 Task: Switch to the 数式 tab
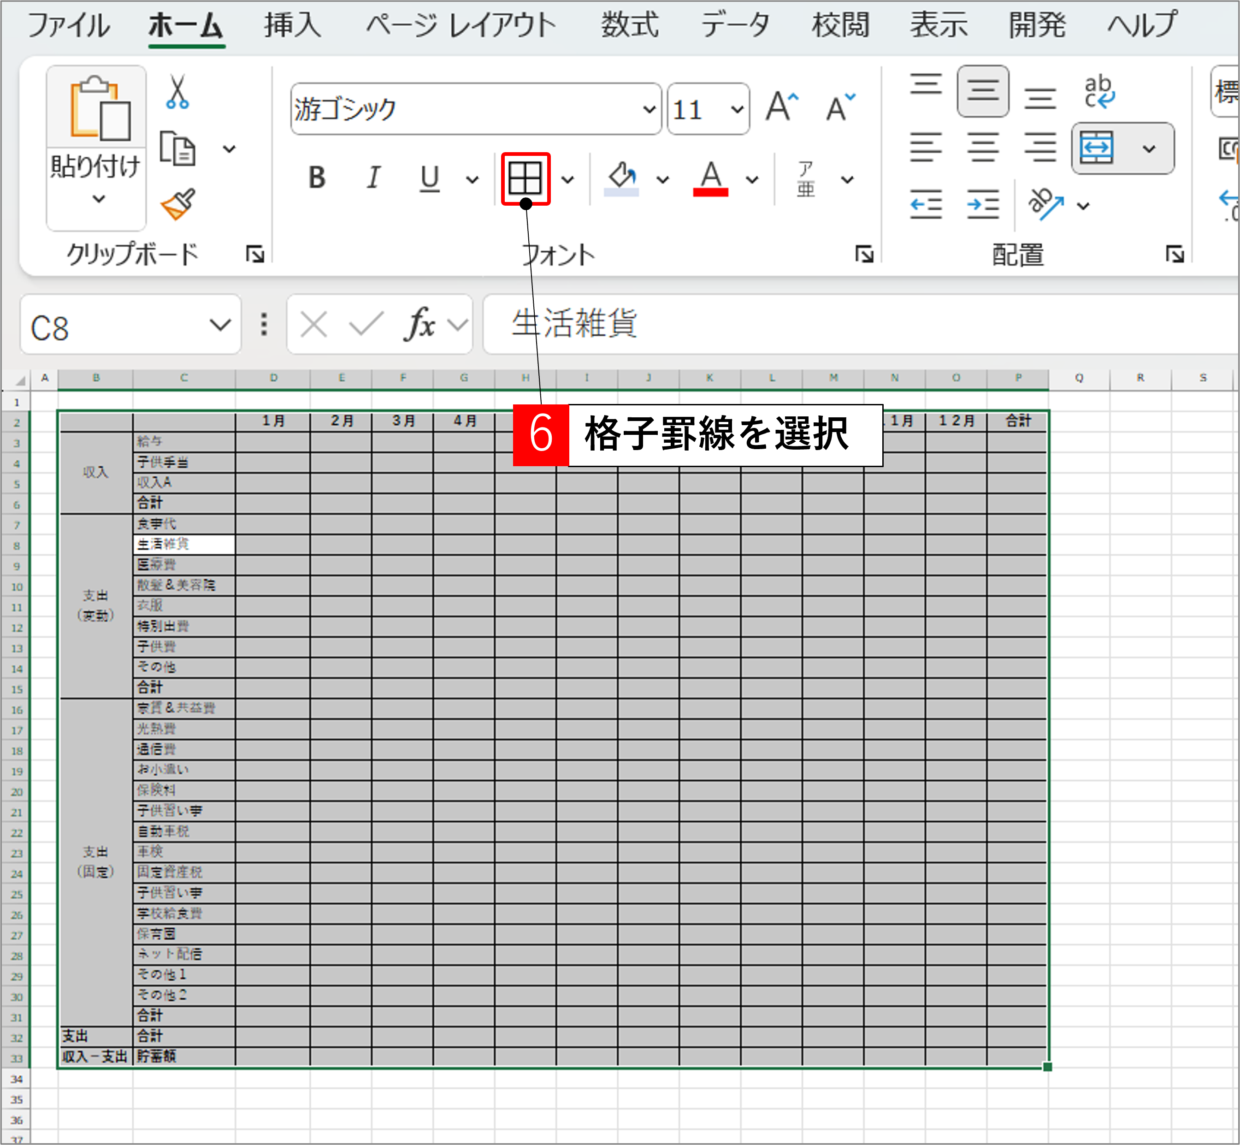pos(629,24)
